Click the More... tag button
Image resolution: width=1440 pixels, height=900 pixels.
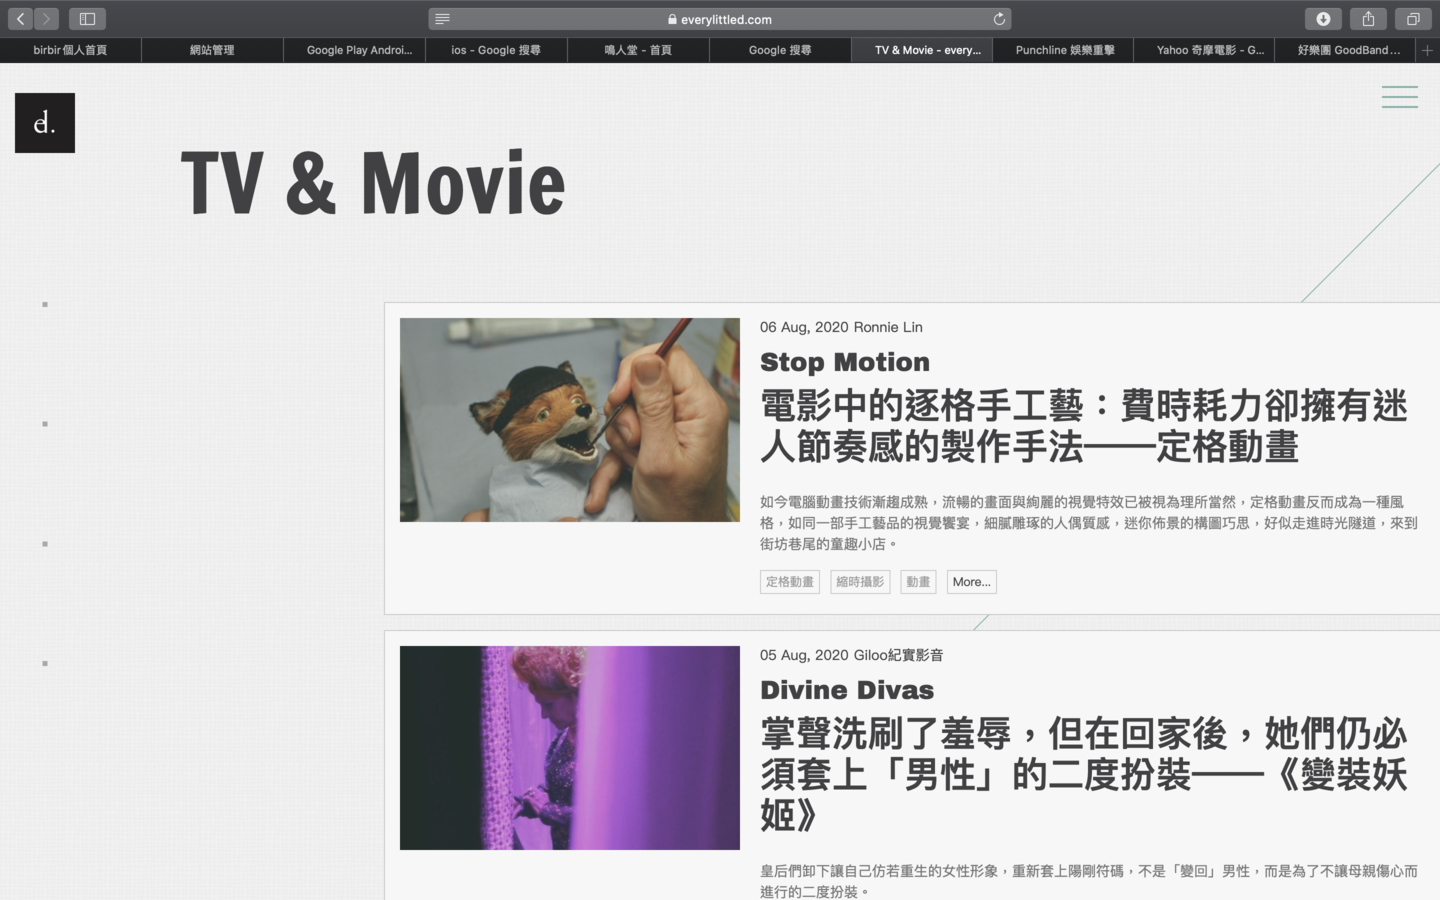pos(972,582)
